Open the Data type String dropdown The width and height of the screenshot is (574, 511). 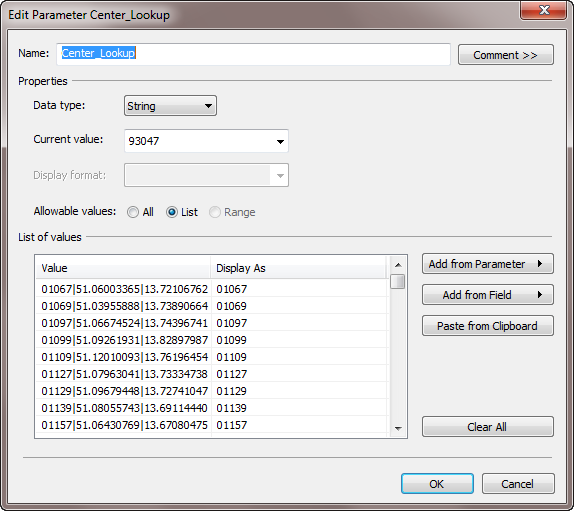coord(170,106)
